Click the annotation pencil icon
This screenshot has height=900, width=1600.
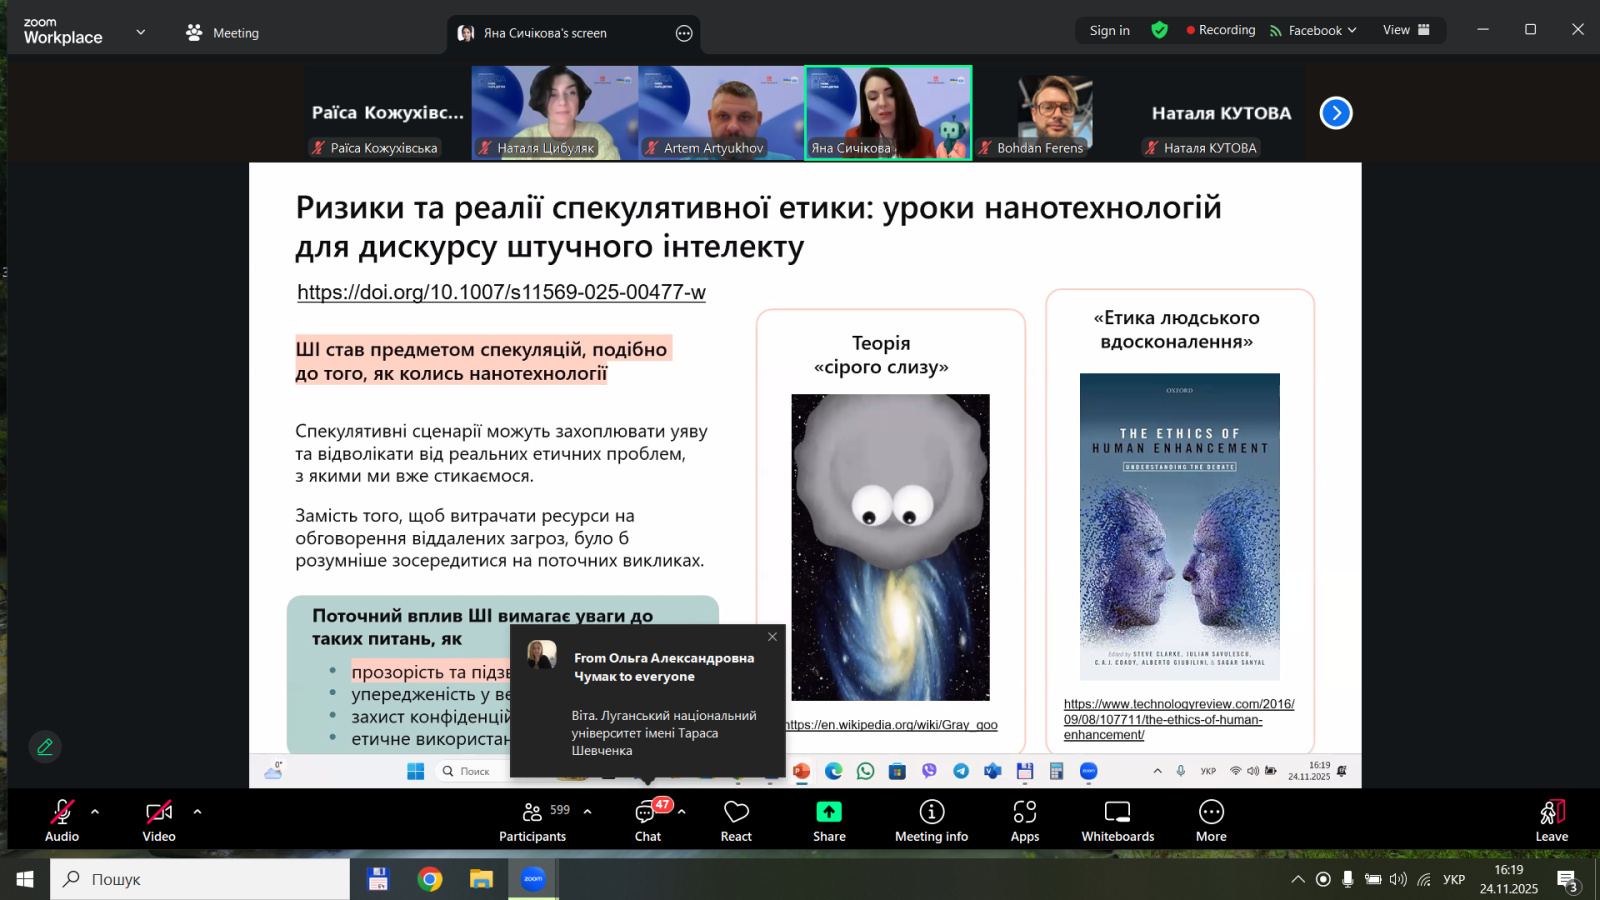(45, 747)
